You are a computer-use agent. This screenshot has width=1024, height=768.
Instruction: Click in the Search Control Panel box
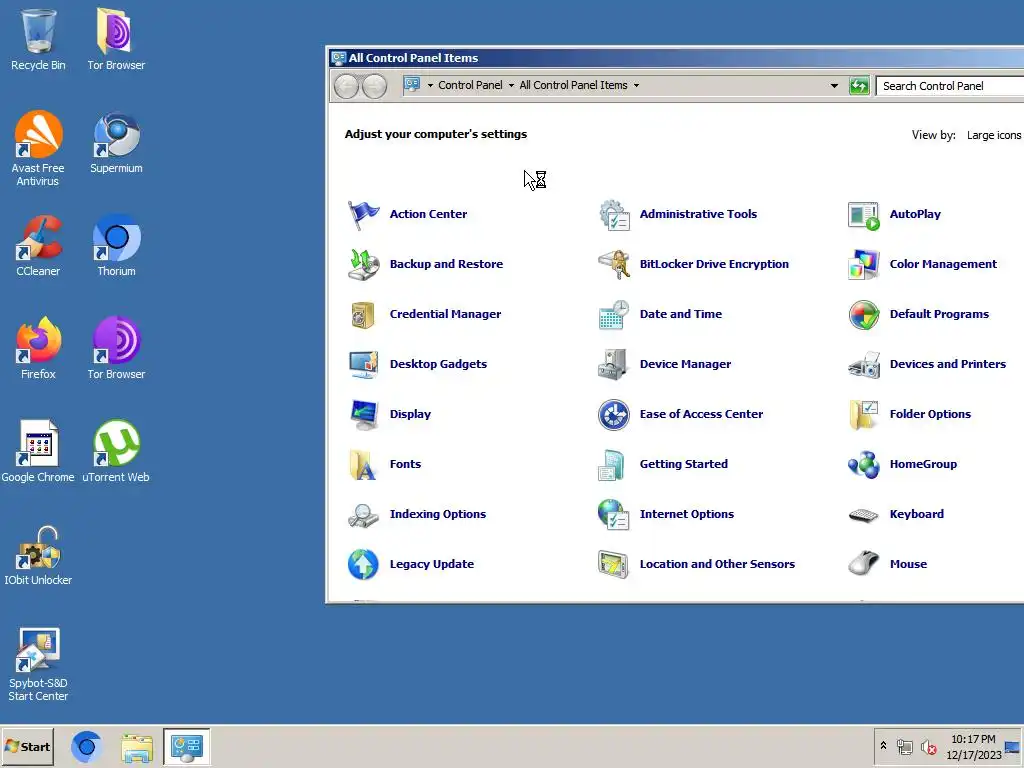950,86
